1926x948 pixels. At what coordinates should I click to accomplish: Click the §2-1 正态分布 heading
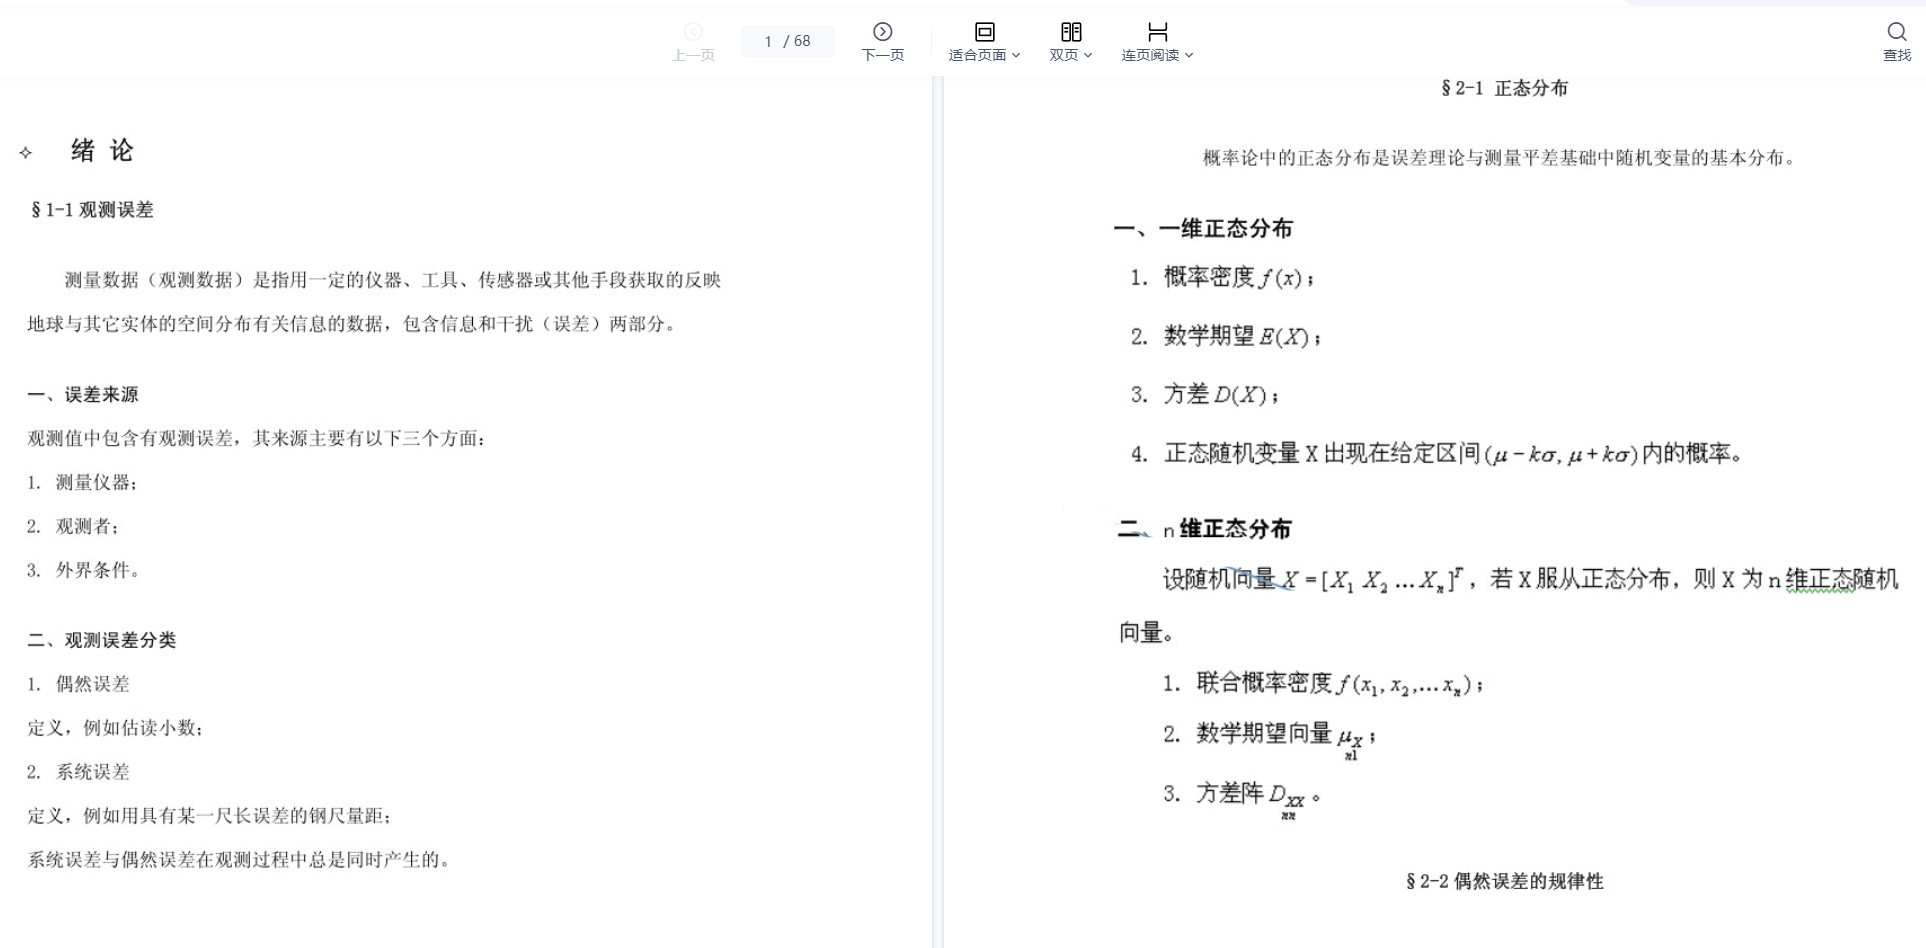click(1504, 88)
